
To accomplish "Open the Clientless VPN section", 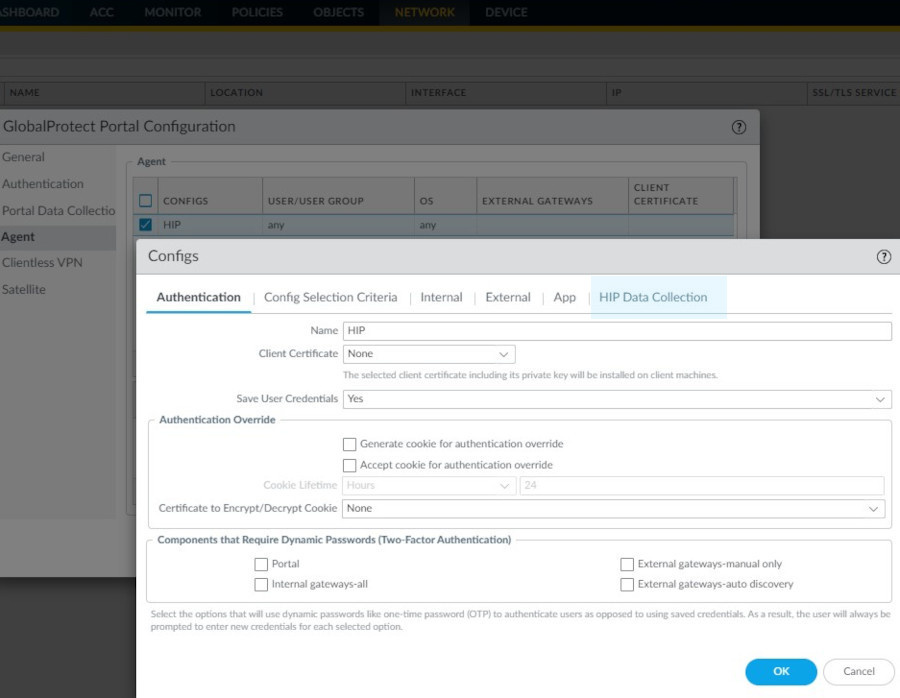I will [42, 263].
